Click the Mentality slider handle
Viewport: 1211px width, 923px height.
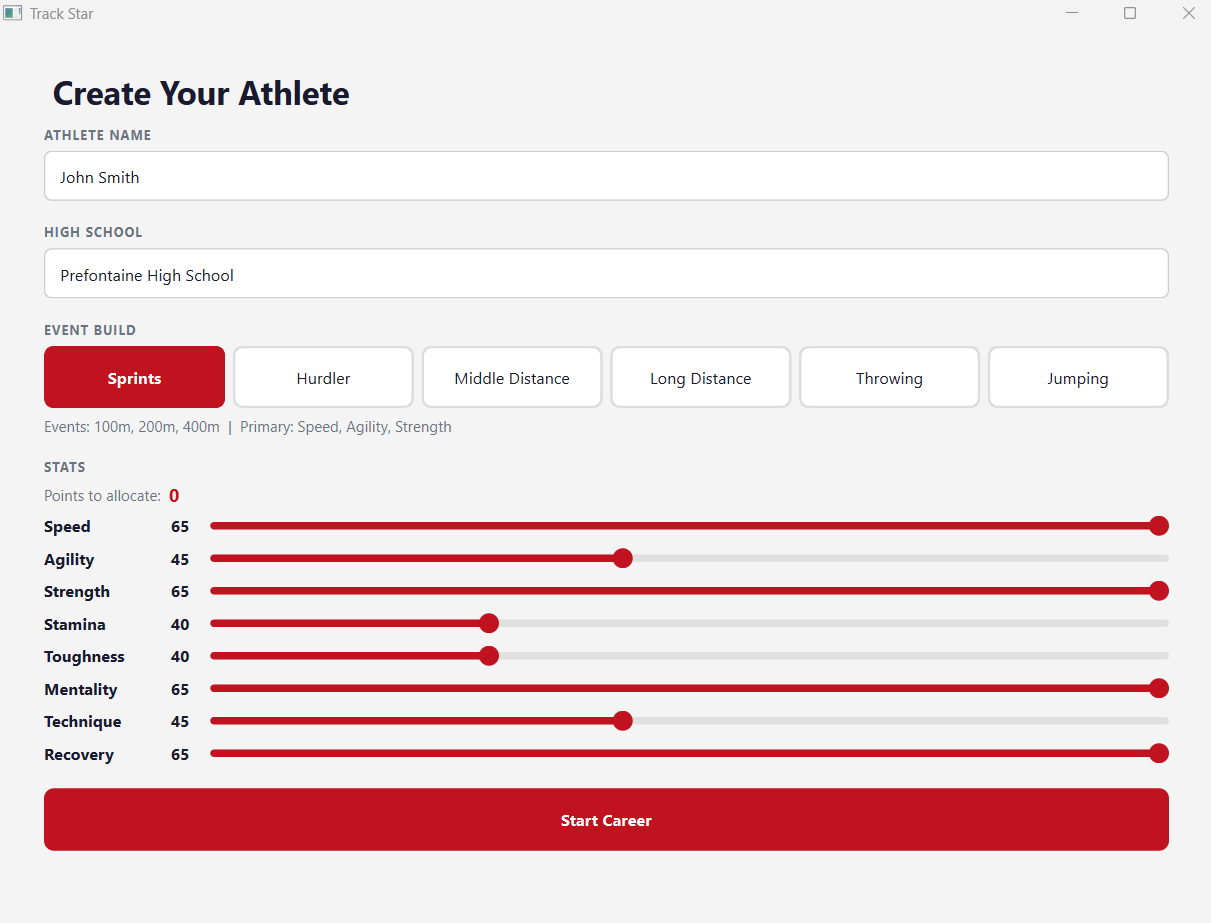(x=1158, y=688)
